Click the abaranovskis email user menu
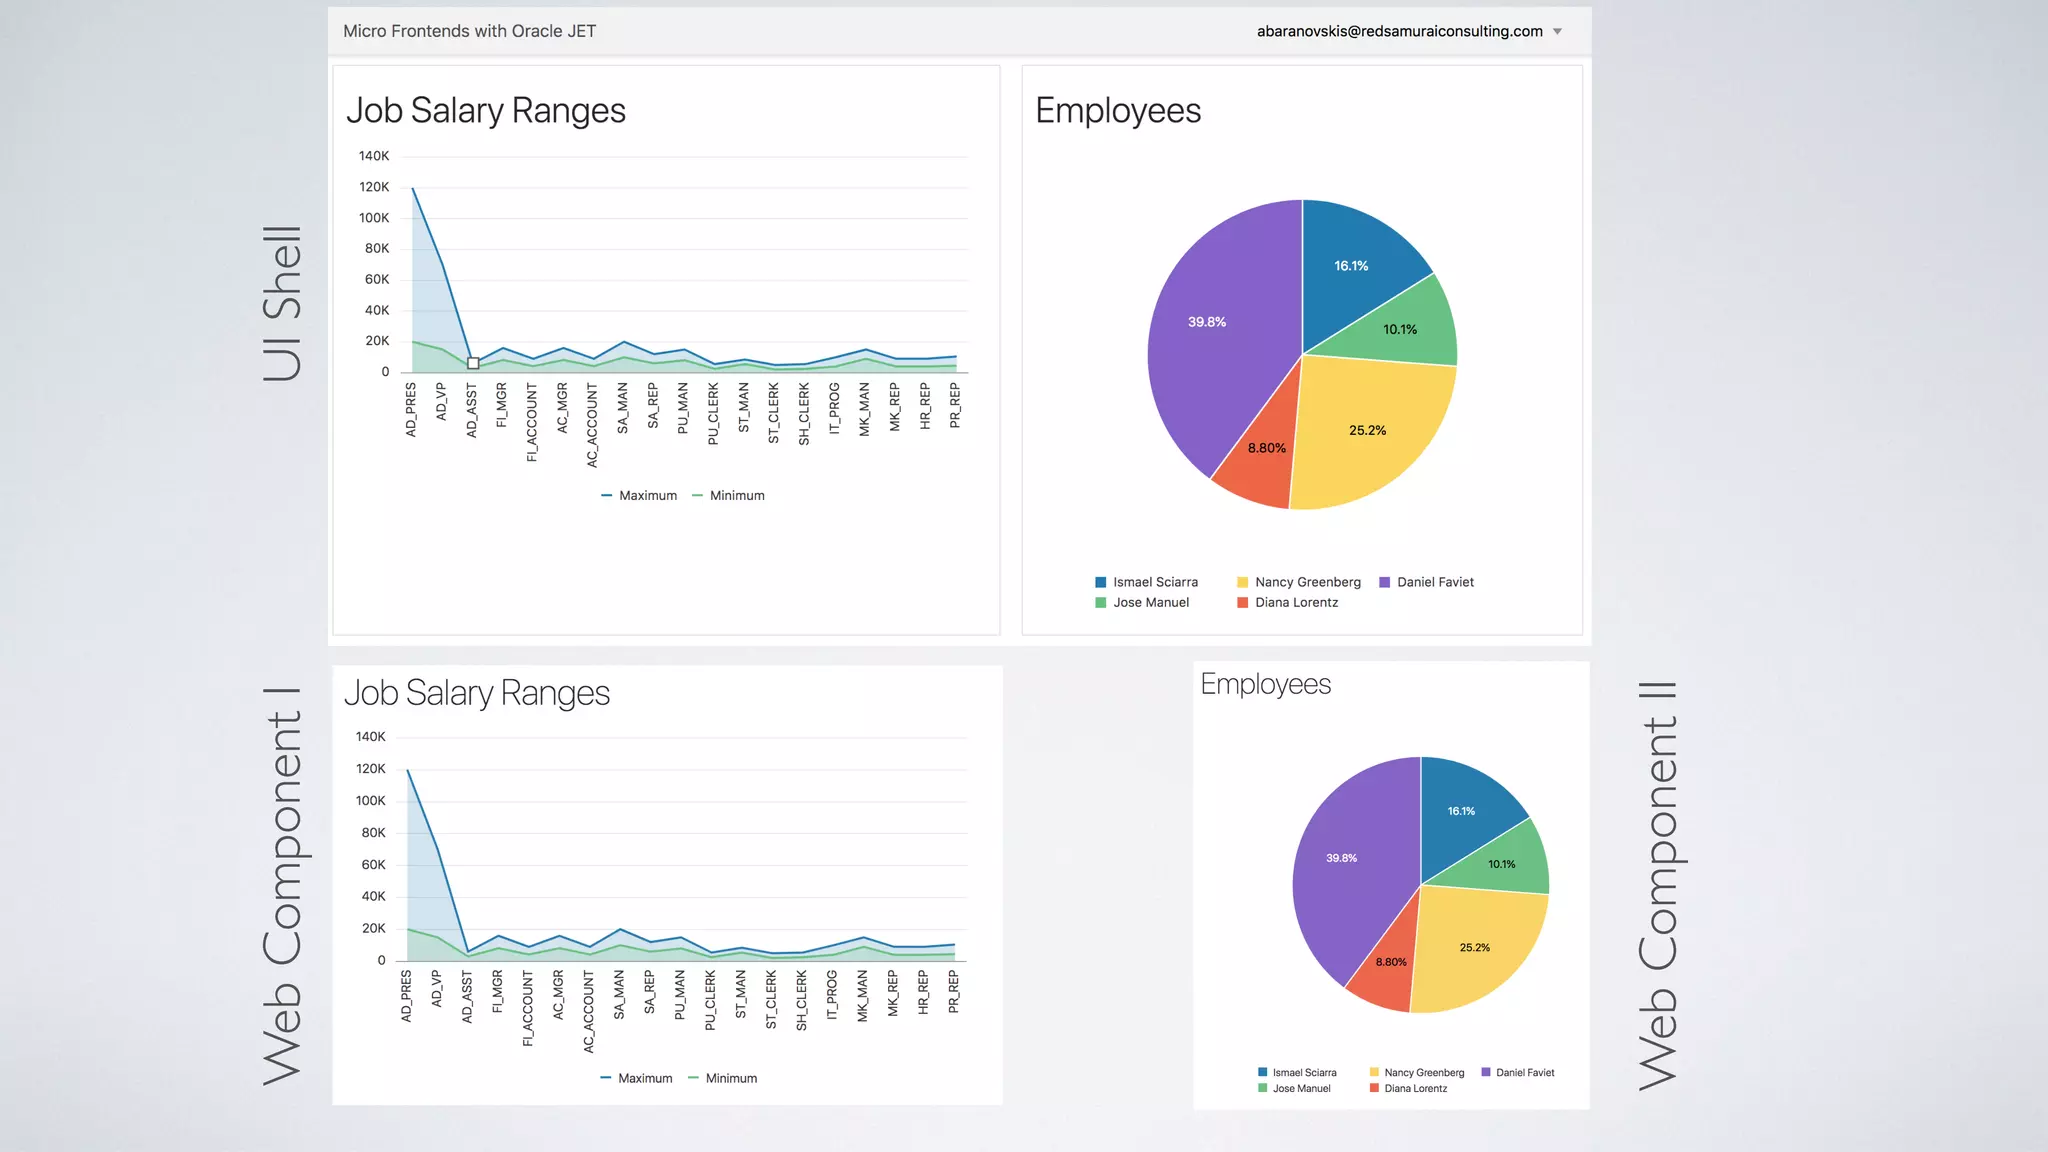2048x1152 pixels. coord(1399,31)
